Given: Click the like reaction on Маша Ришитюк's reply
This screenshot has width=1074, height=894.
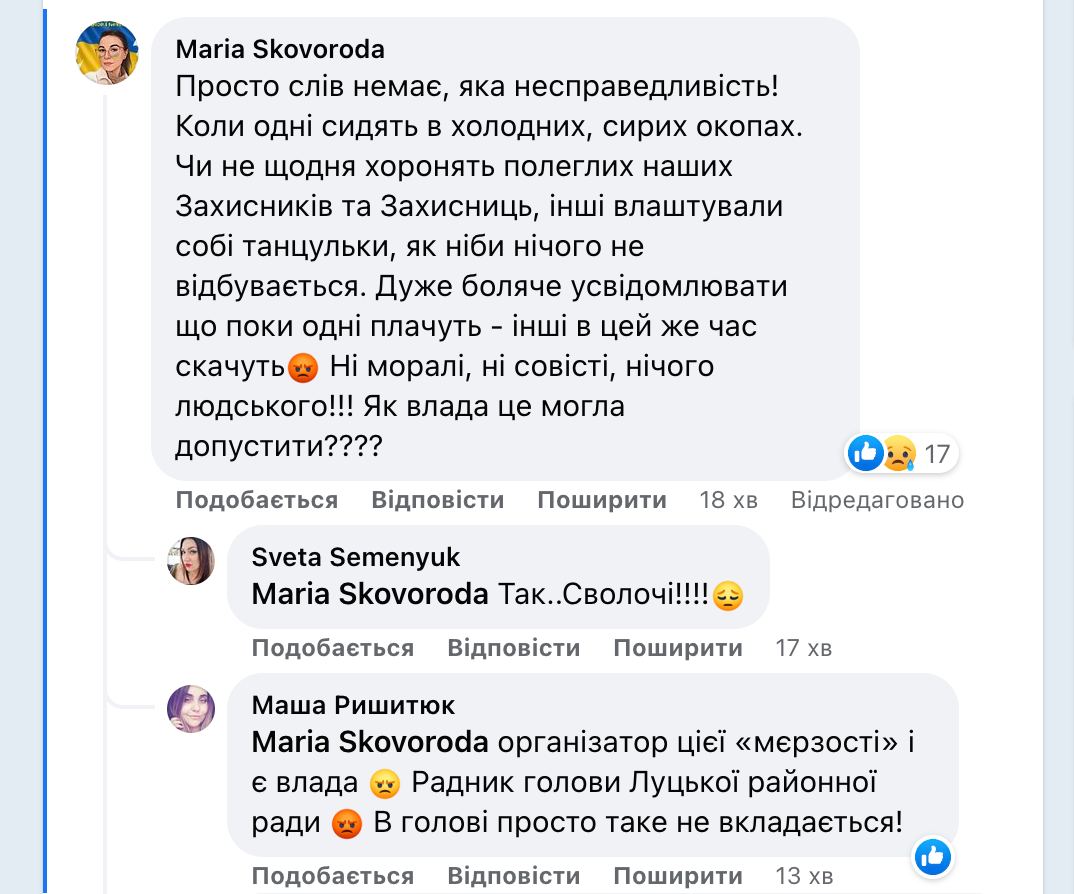Looking at the screenshot, I should [932, 855].
